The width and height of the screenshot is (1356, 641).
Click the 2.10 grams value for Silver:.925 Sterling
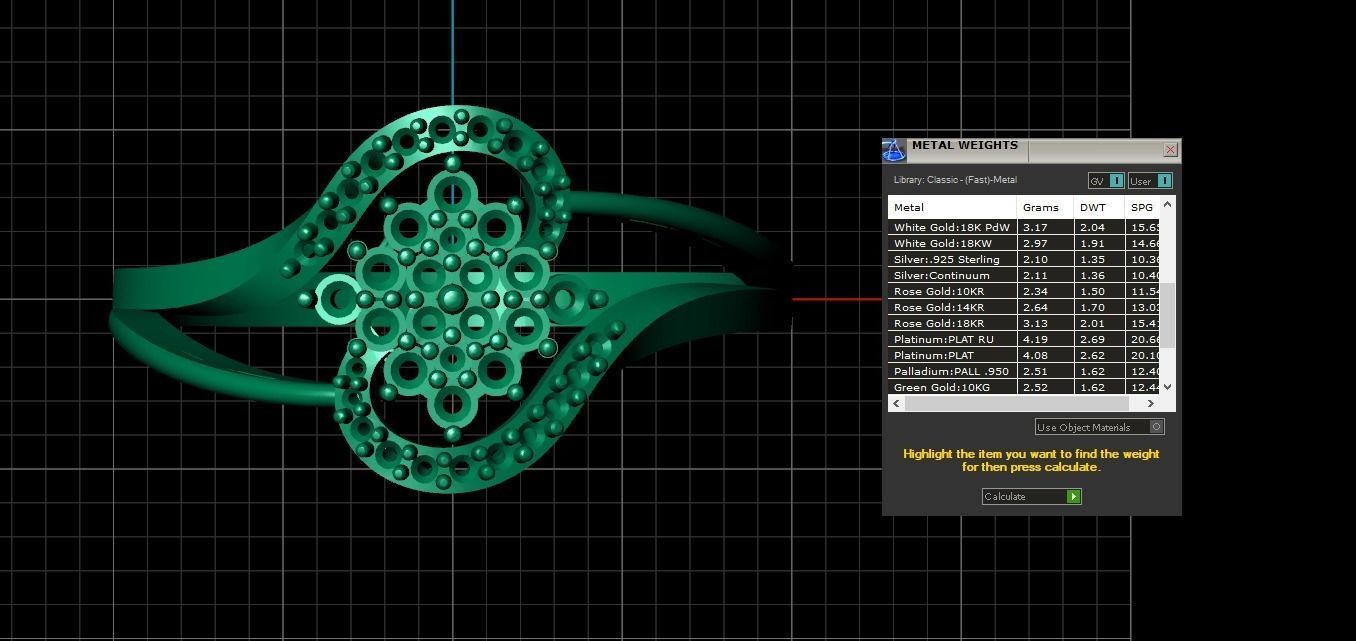(1035, 259)
